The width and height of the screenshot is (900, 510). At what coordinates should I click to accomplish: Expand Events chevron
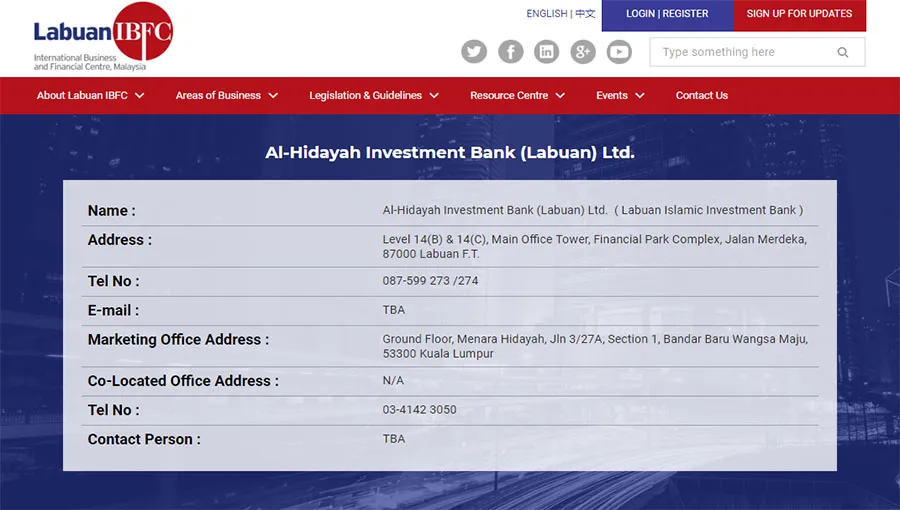(x=640, y=96)
